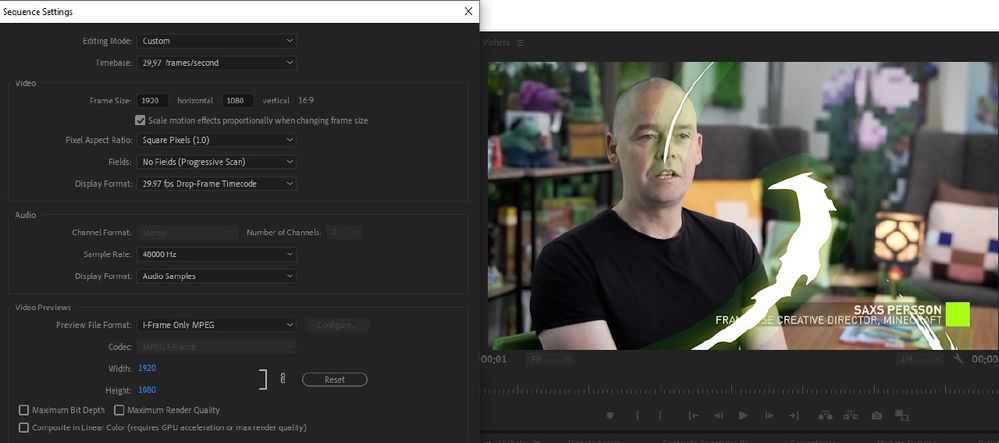Open monitor settings wrench icon
The height and width of the screenshot is (443, 999).
pos(958,359)
